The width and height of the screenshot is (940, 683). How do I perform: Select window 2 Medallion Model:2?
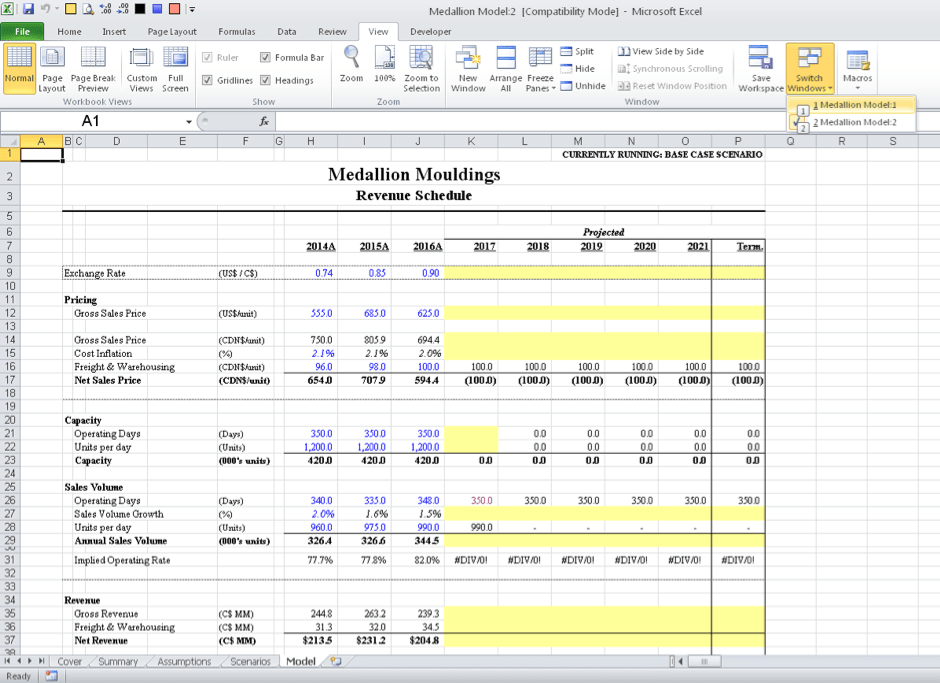(851, 122)
